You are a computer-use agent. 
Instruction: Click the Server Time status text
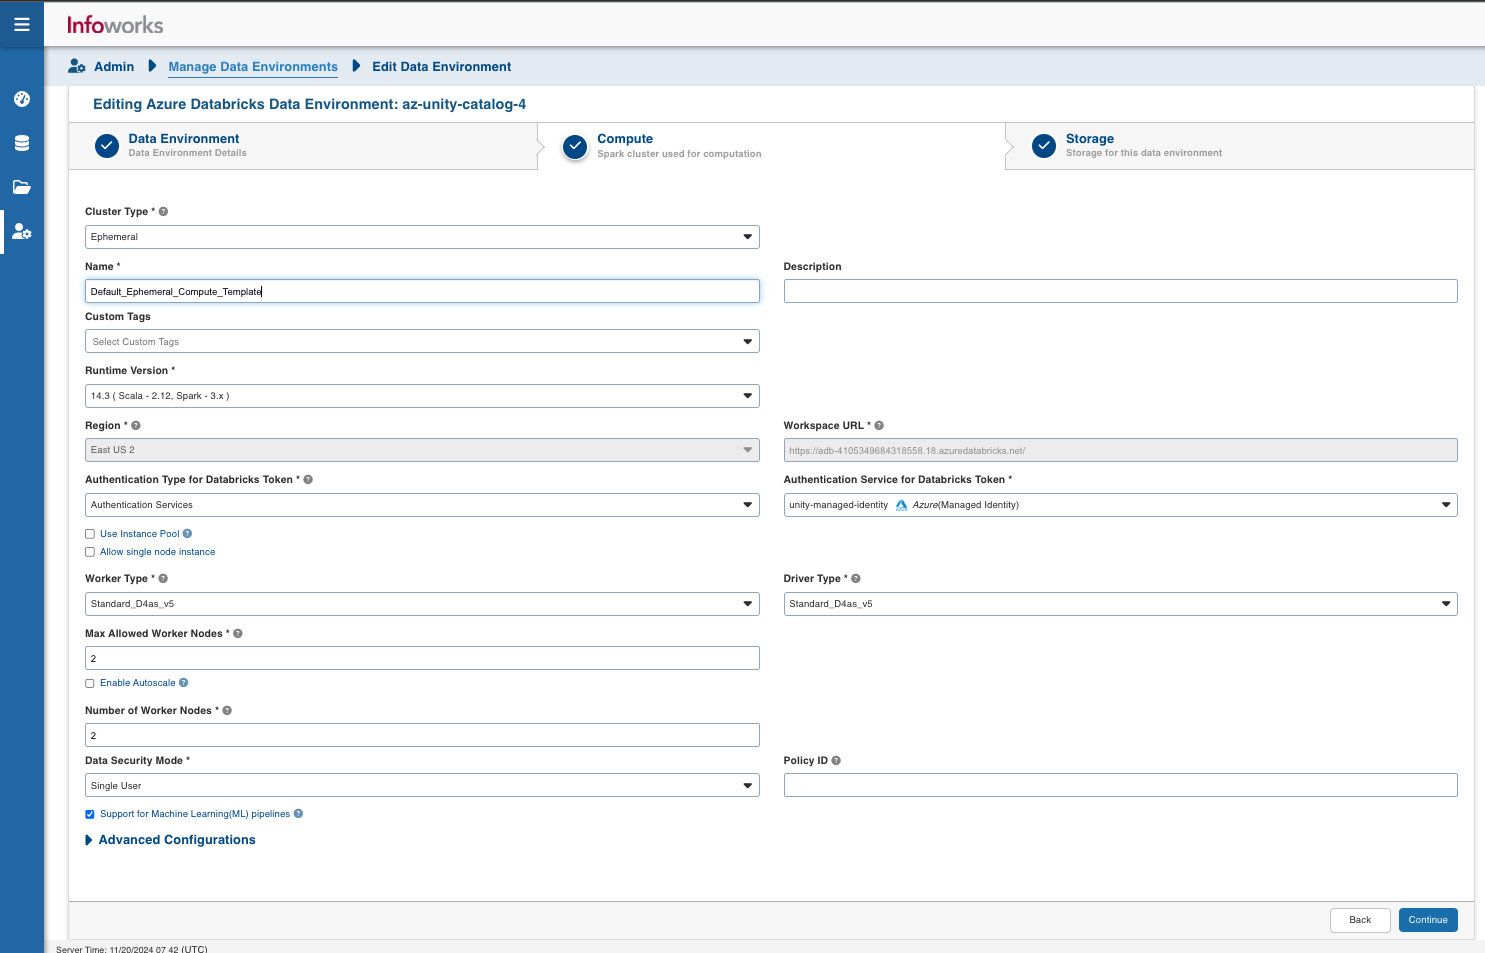(x=132, y=949)
